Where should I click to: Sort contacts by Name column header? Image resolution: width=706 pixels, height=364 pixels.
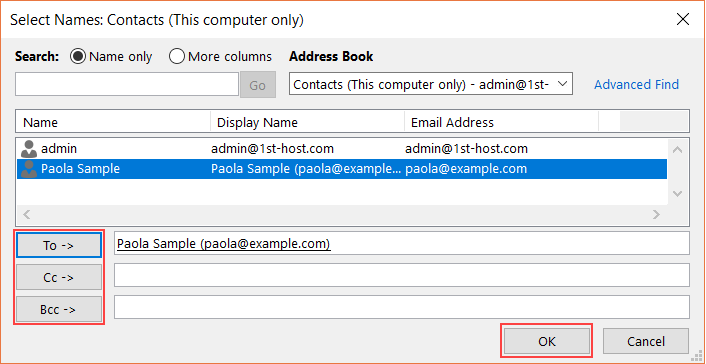tap(113, 123)
